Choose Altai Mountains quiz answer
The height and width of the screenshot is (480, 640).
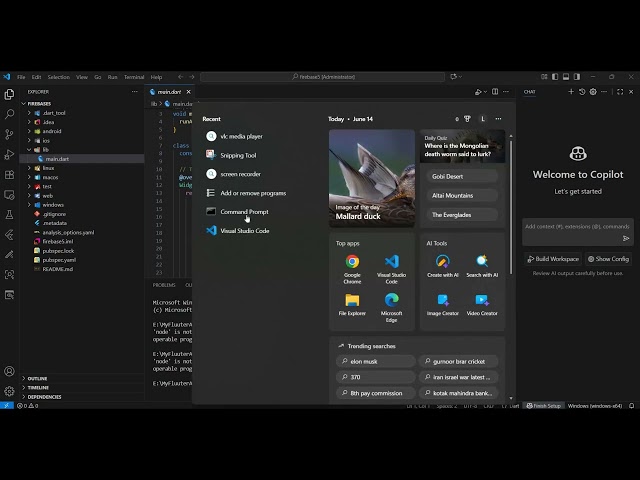[462, 196]
